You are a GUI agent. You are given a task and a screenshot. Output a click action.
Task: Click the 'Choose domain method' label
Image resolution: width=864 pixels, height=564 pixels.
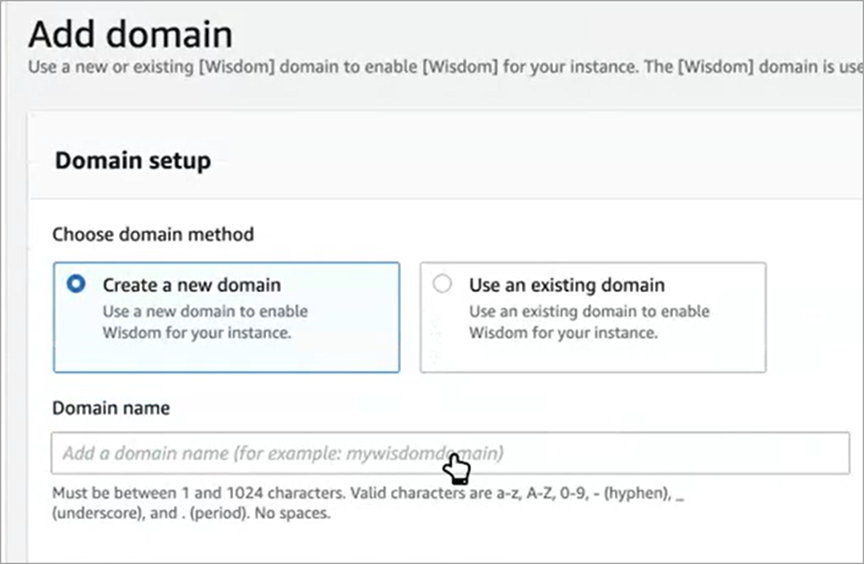(152, 234)
